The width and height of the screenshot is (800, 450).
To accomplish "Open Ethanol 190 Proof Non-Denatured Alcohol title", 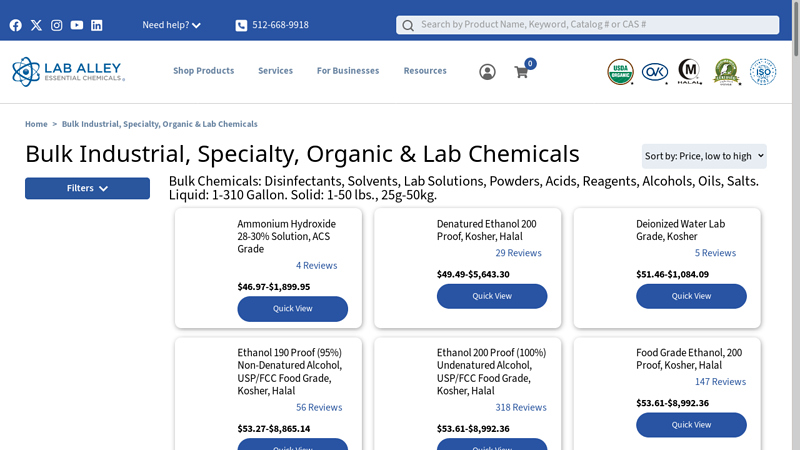I will click(290, 371).
